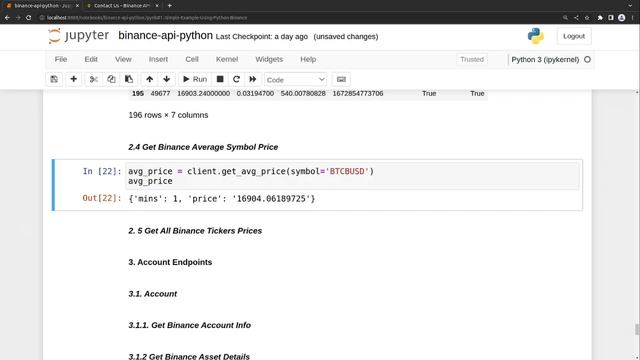
Task: Select the Out[22] output text
Action: pyautogui.click(x=222, y=199)
